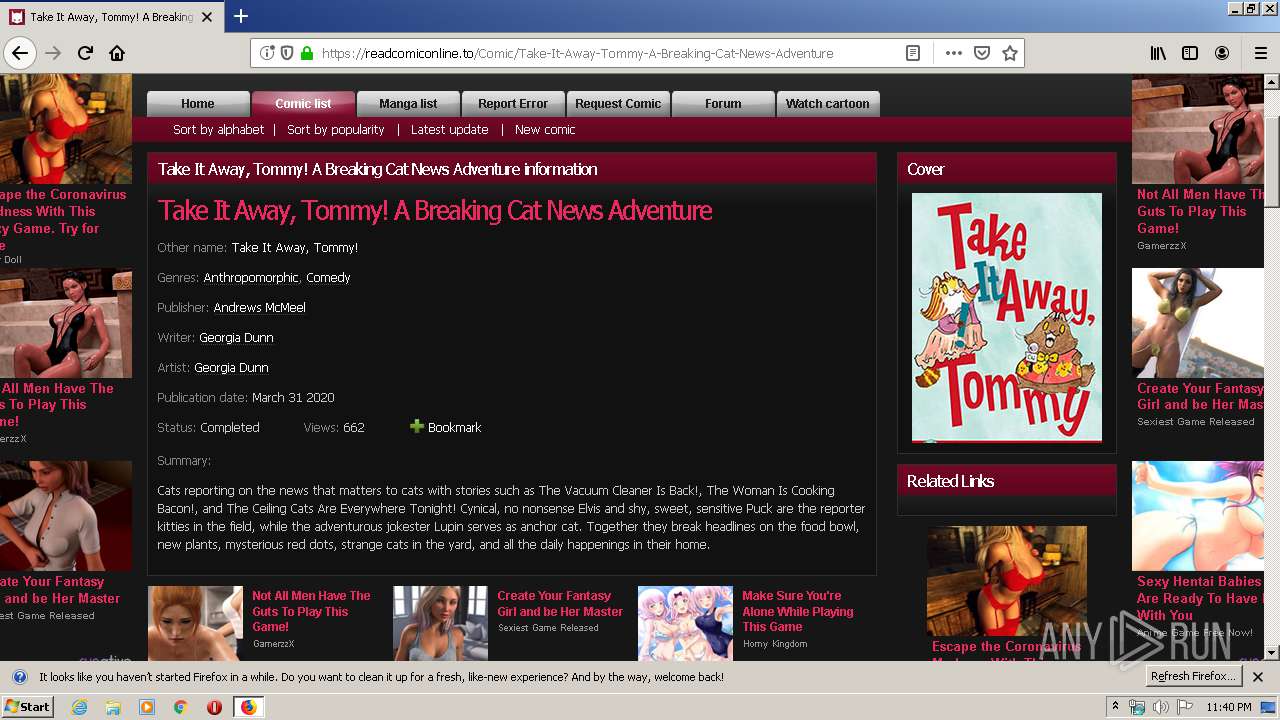This screenshot has height=720, width=1280.
Task: Toggle Reader View icon in address bar
Action: click(x=913, y=53)
